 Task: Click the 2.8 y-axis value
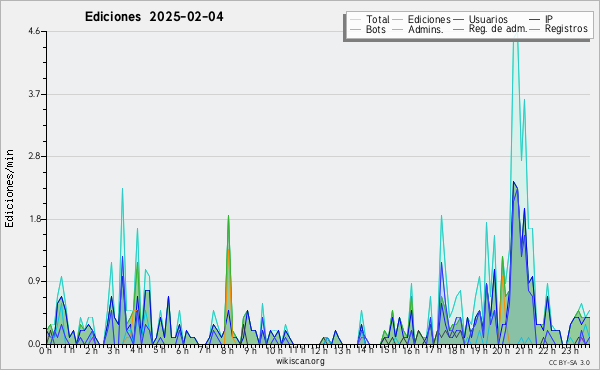[34, 156]
